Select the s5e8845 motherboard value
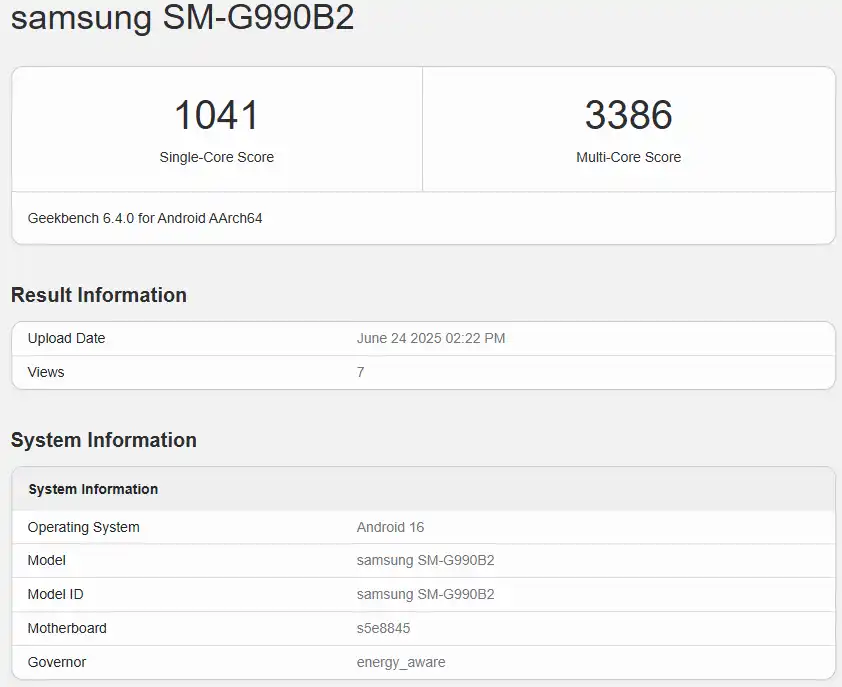842x687 pixels. click(x=383, y=628)
